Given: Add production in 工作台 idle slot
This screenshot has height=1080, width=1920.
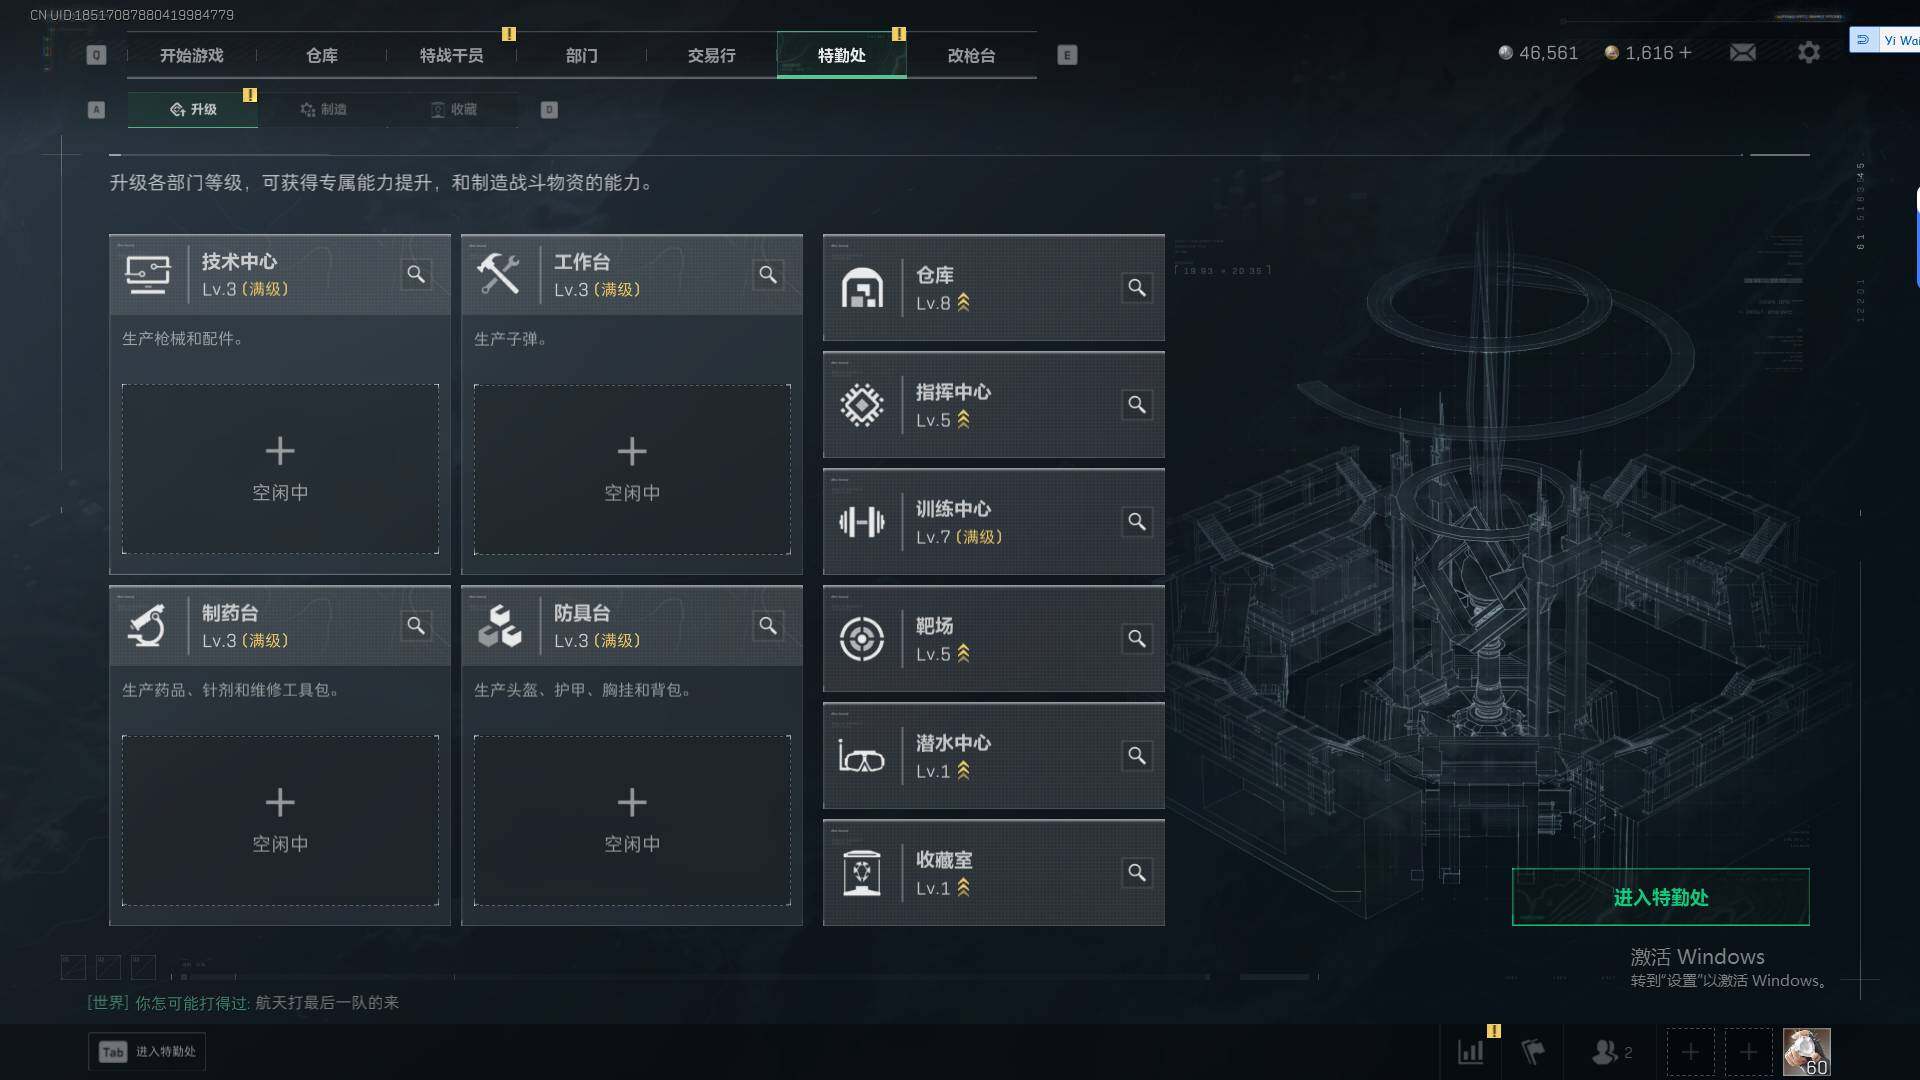Looking at the screenshot, I should [632, 469].
